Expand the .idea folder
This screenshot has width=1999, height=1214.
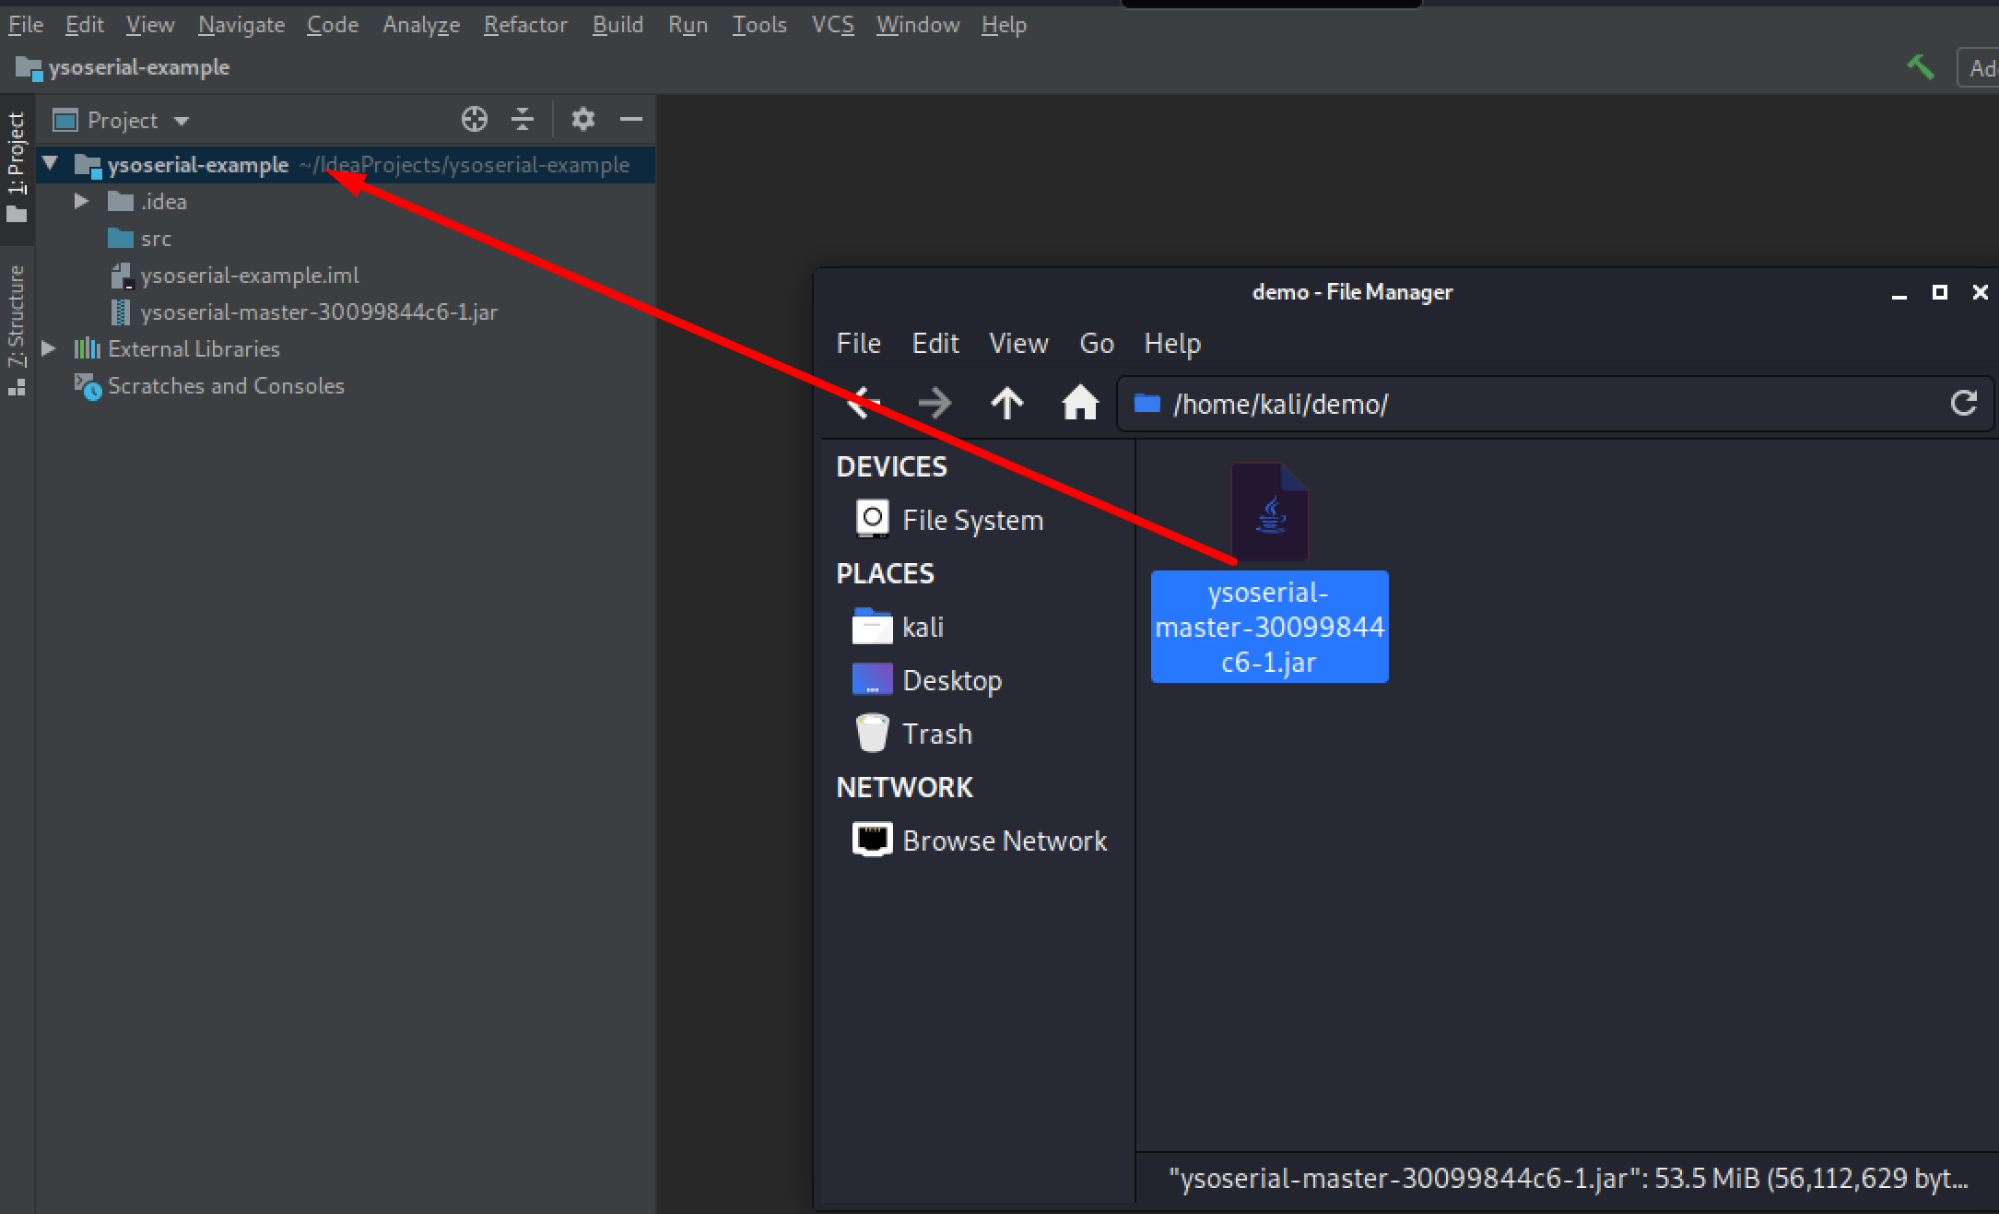click(81, 201)
